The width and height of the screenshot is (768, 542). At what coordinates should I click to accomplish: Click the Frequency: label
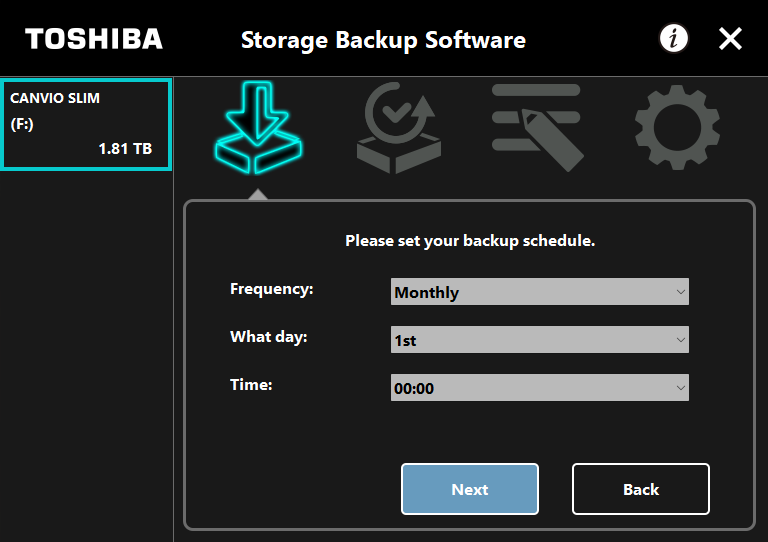271,289
